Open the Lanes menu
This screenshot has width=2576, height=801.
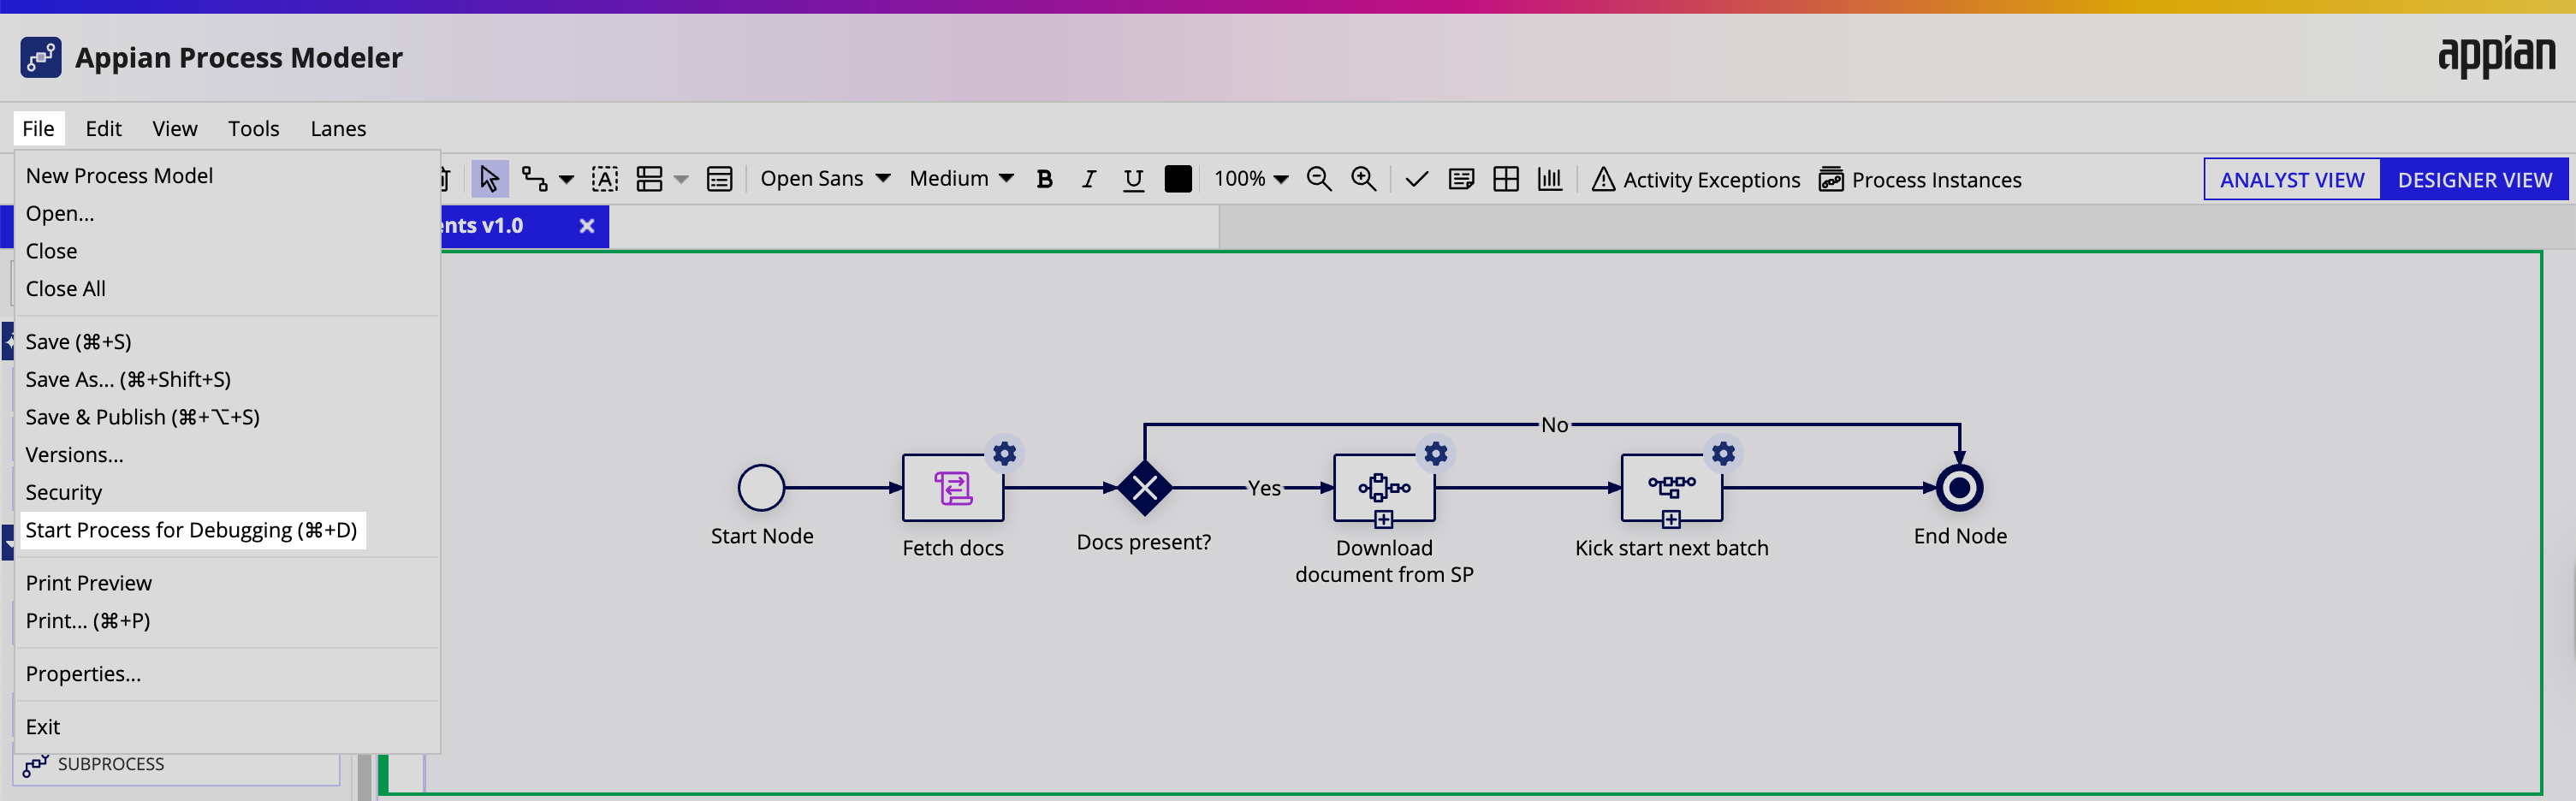(338, 129)
